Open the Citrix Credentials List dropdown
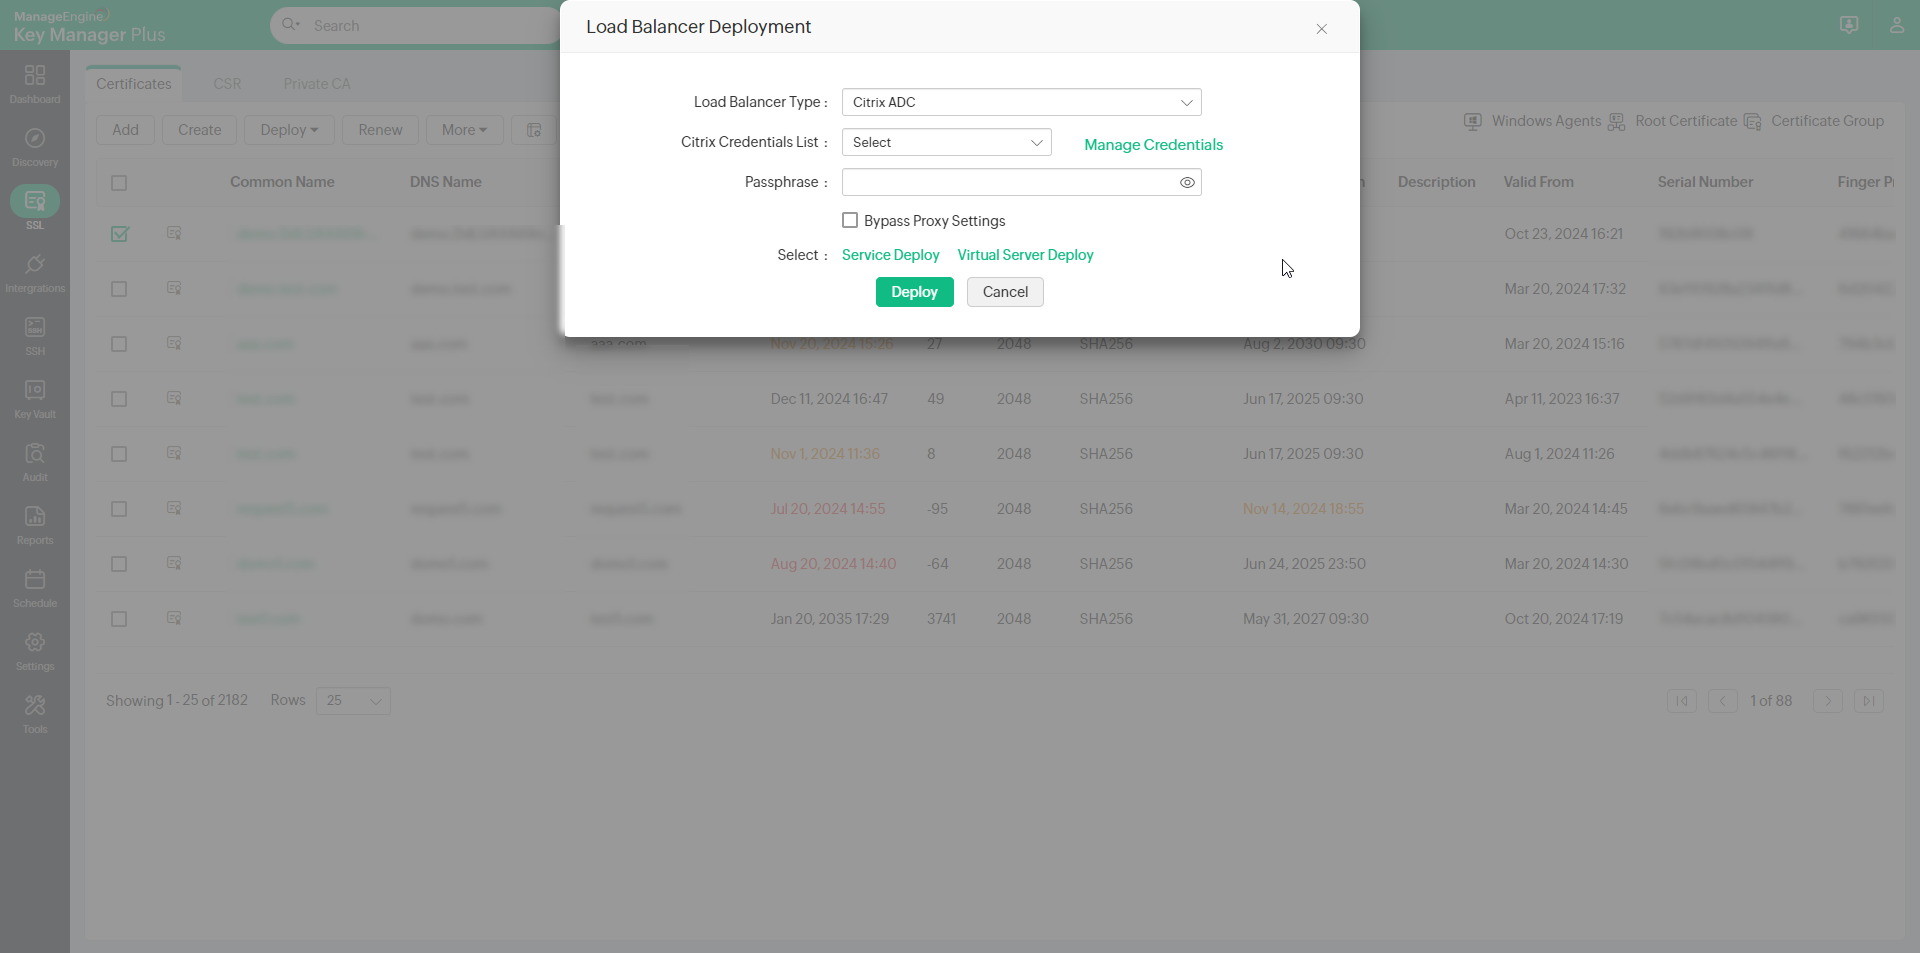Image resolution: width=1920 pixels, height=953 pixels. coord(947,143)
